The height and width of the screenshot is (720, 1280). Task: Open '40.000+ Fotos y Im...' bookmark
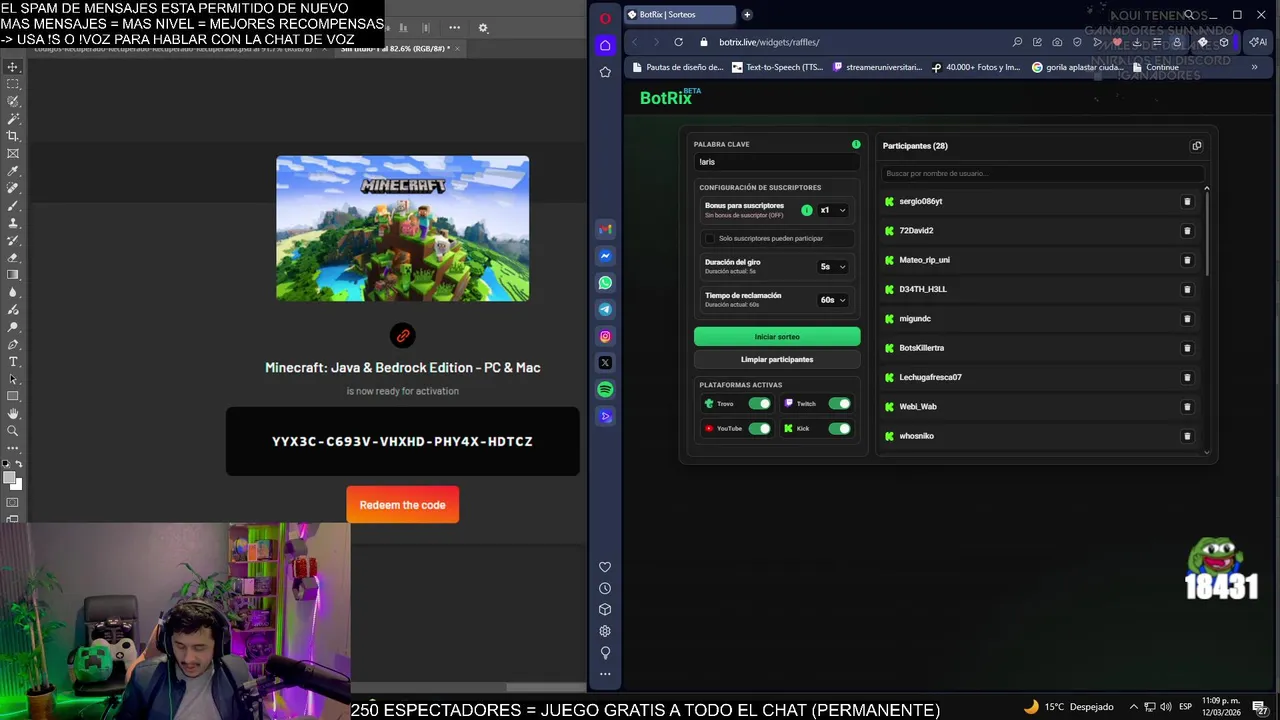[x=976, y=67]
